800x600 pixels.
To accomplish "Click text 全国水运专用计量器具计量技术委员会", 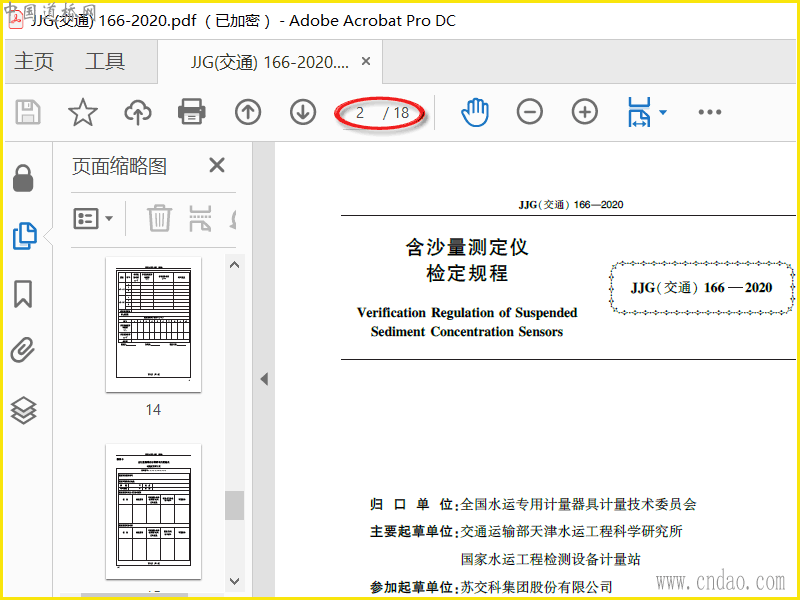I will [579, 504].
